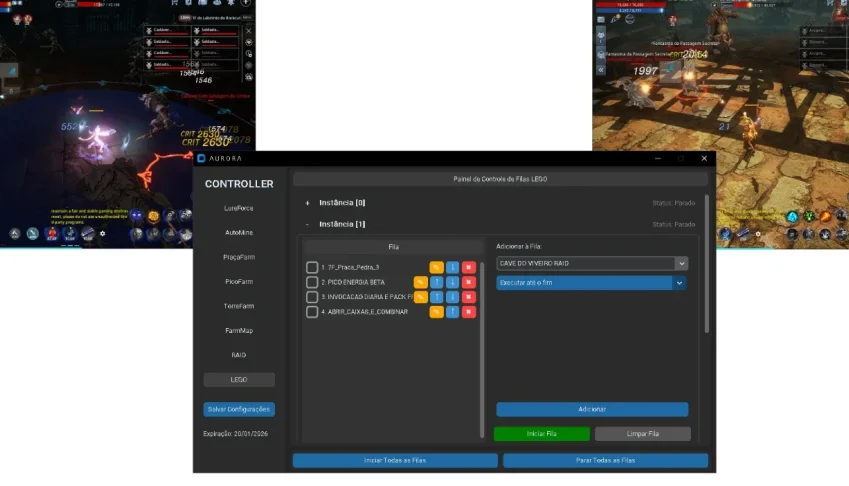Close the enemy list in left game window
The height and width of the screenshot is (486, 849).
(249, 30)
